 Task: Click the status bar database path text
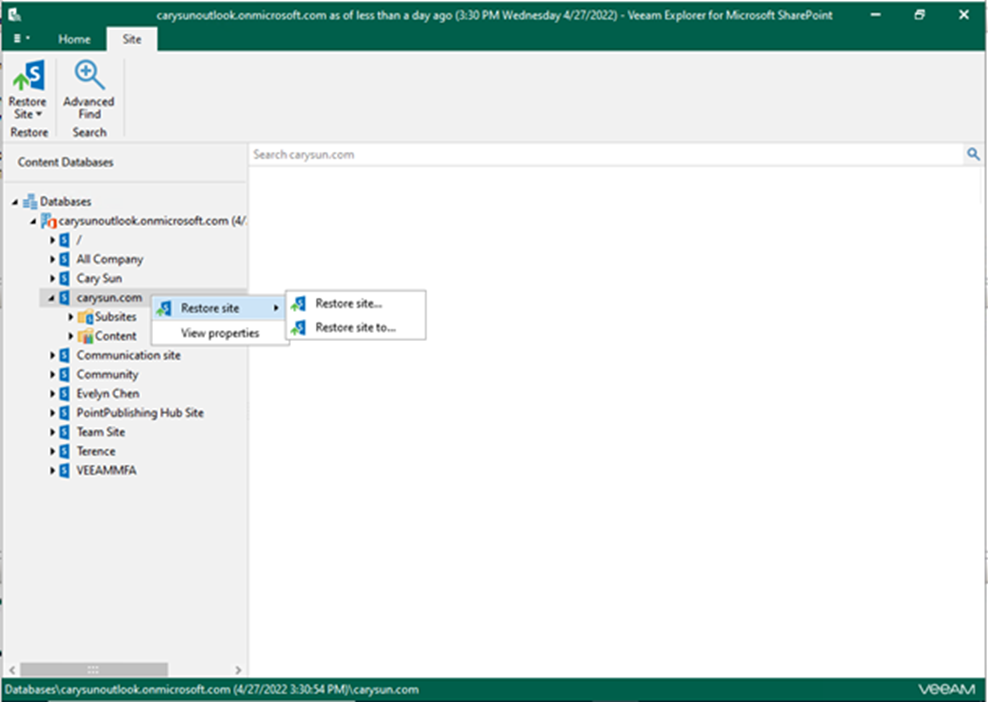click(x=211, y=690)
